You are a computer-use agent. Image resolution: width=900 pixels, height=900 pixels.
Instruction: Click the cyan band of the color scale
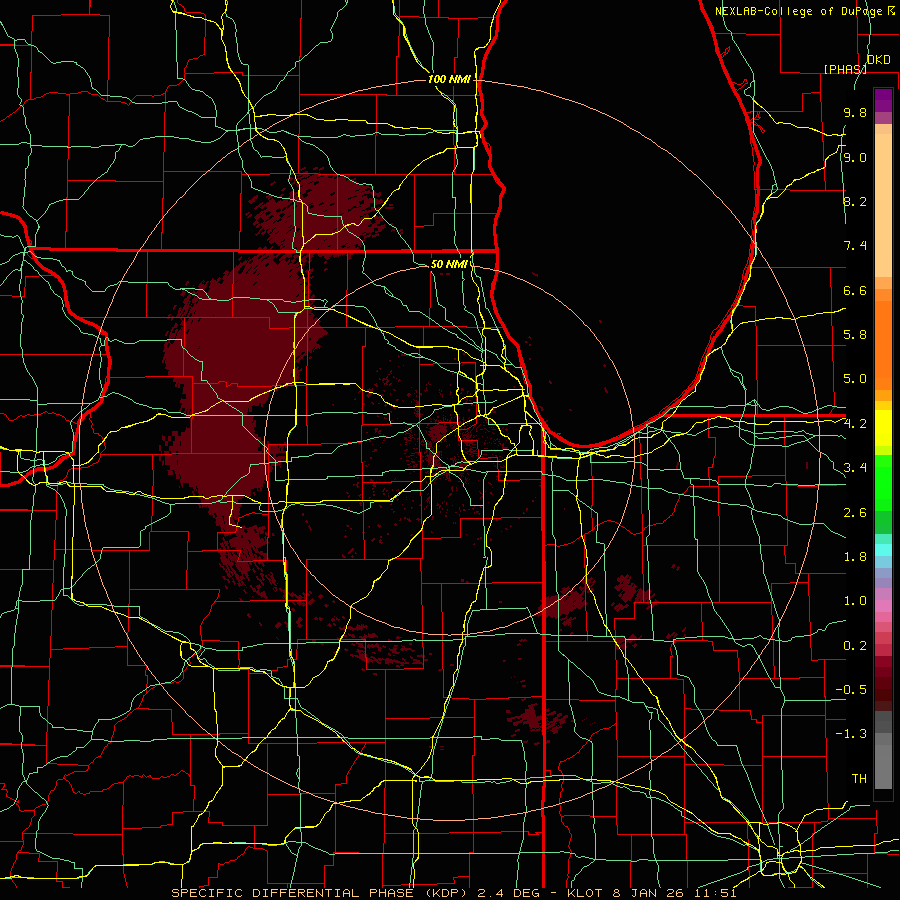click(883, 550)
